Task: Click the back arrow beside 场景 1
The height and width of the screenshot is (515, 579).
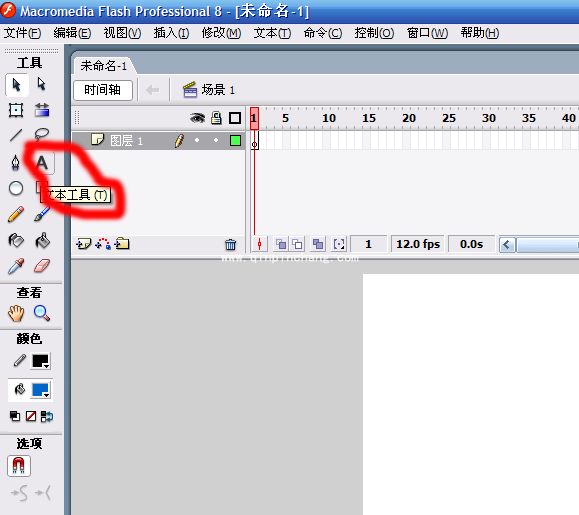Action: click(x=153, y=90)
